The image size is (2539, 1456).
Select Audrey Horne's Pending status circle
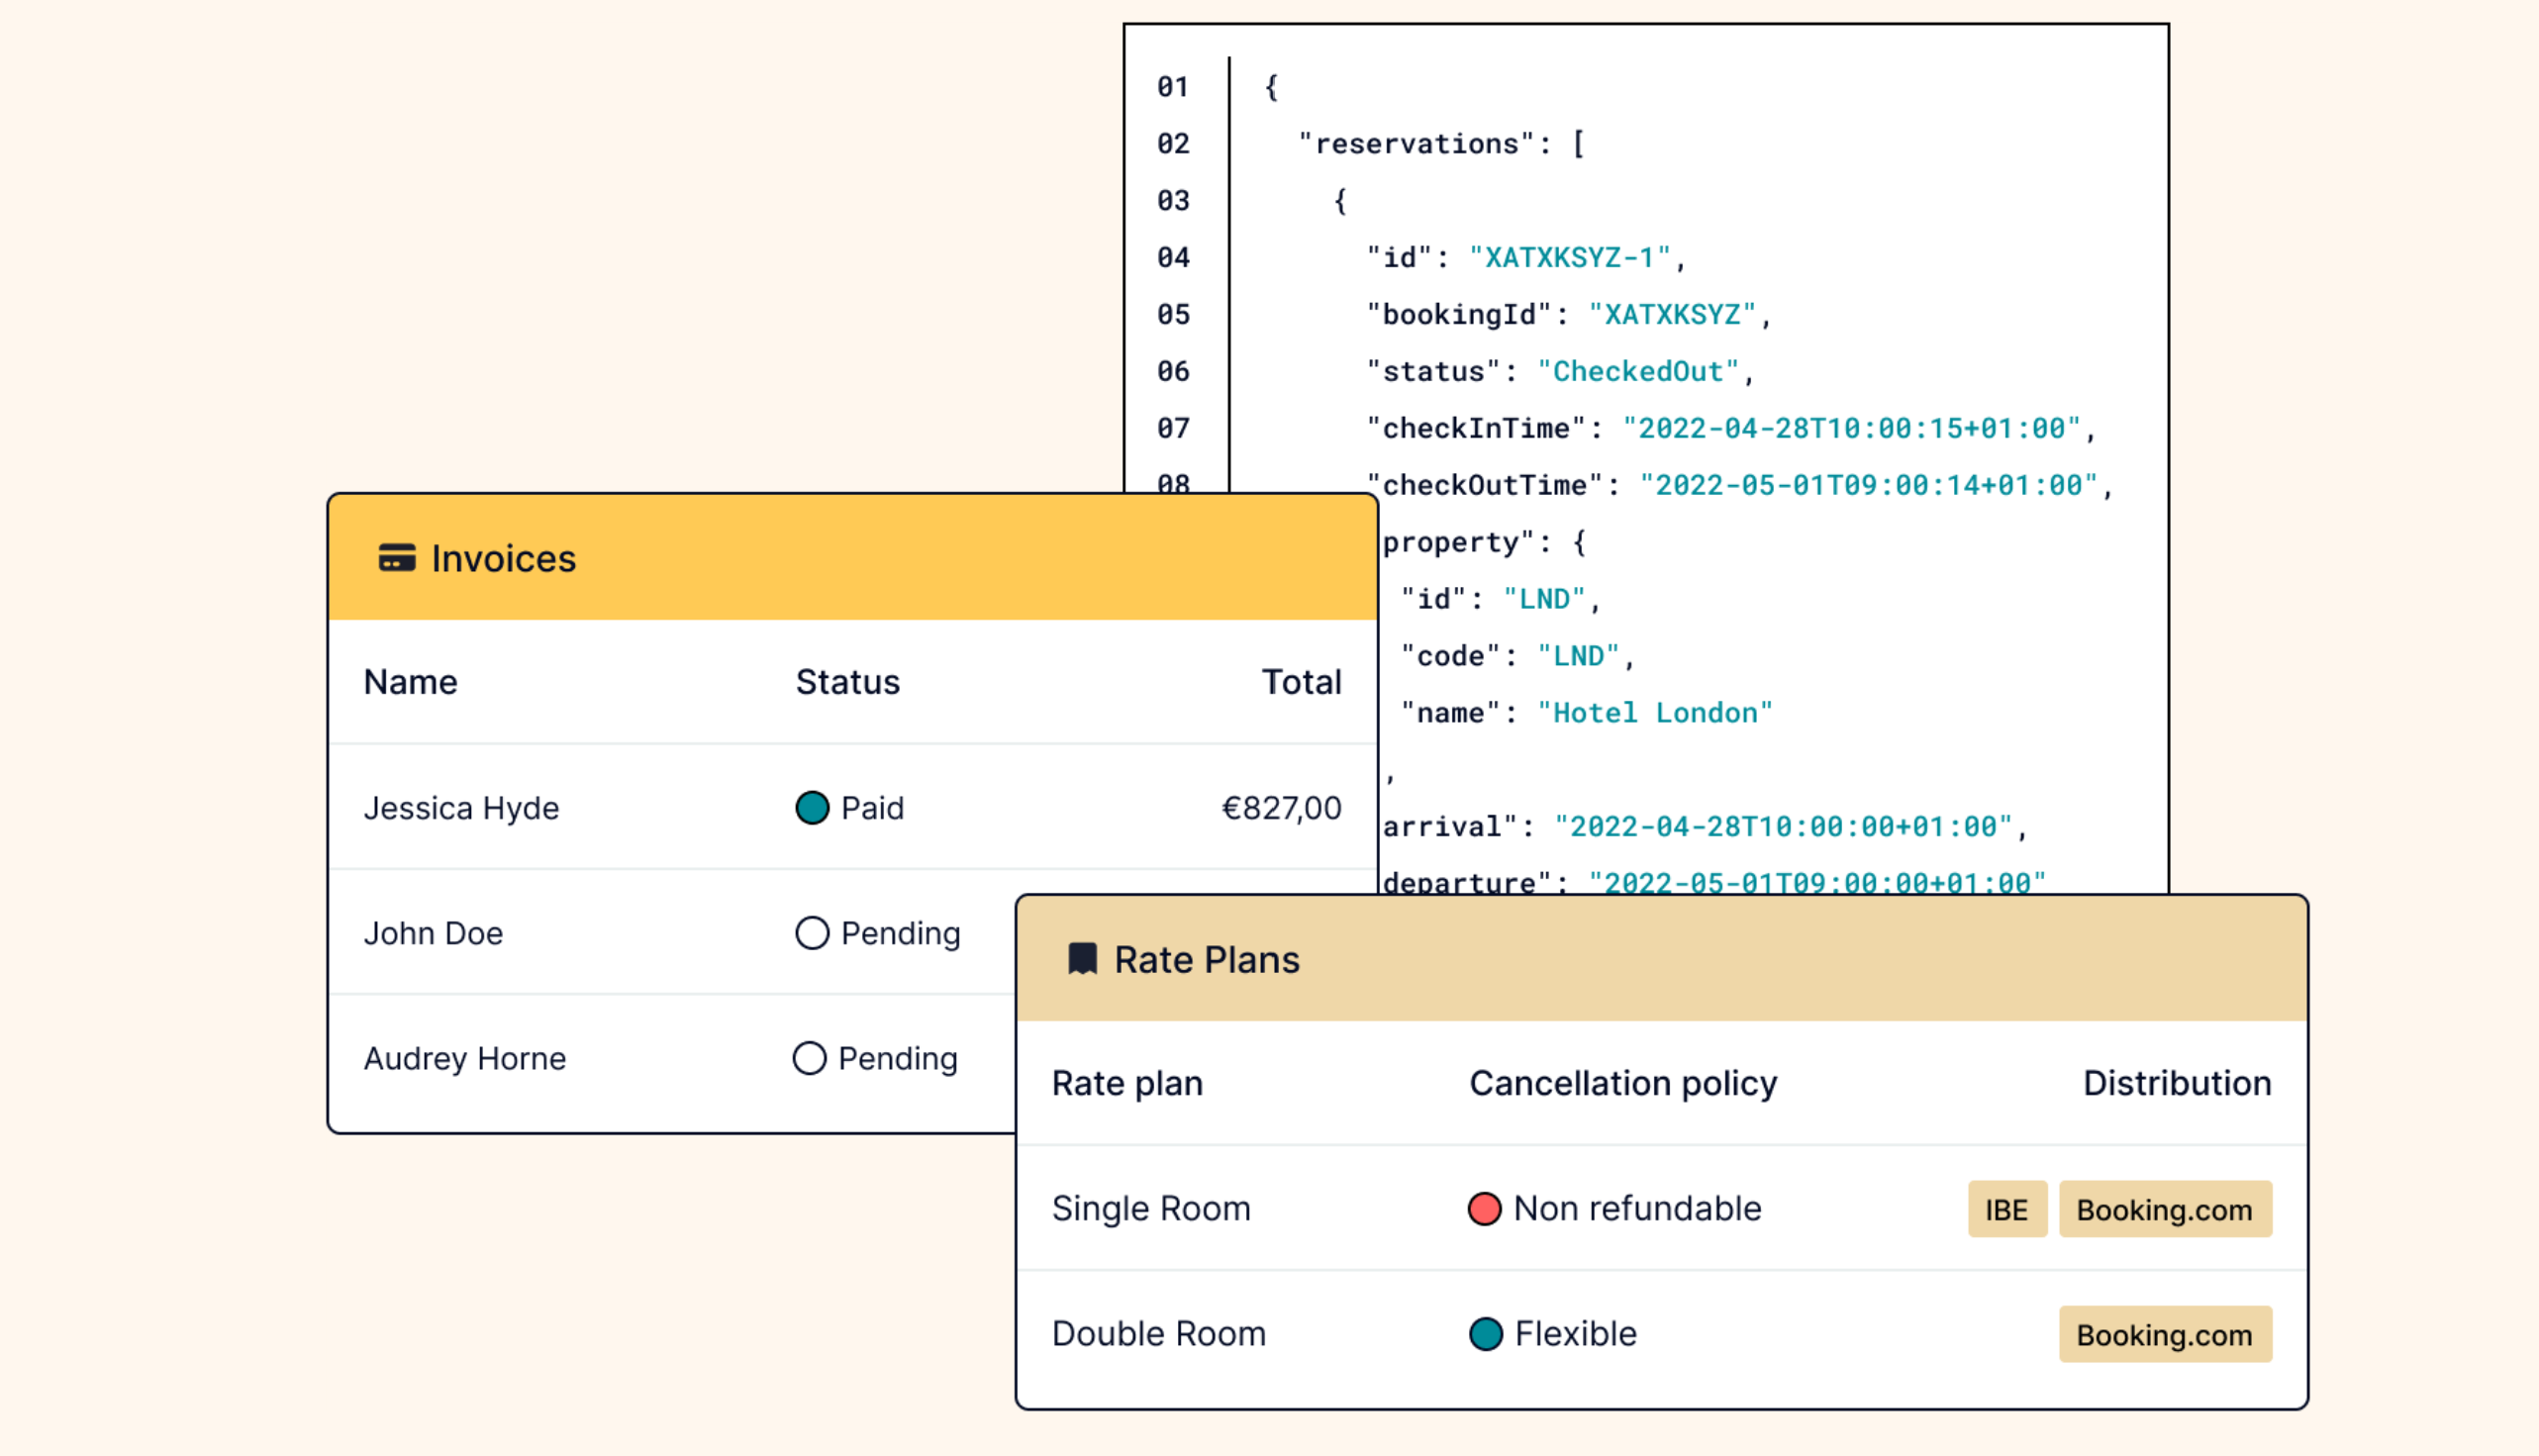pos(809,1058)
